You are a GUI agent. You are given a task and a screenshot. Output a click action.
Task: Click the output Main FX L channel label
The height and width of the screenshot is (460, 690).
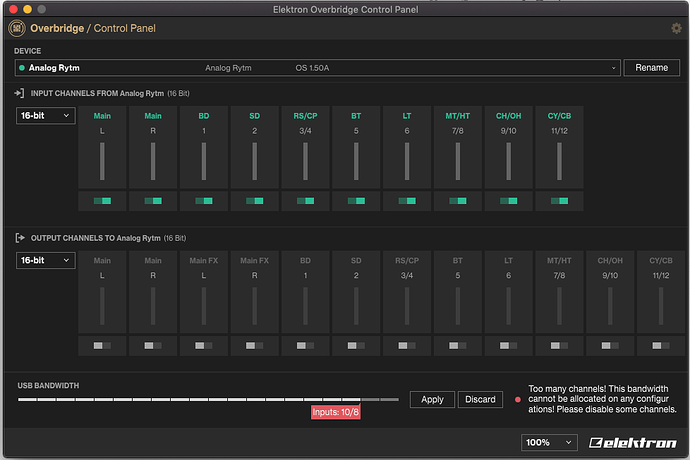(204, 261)
